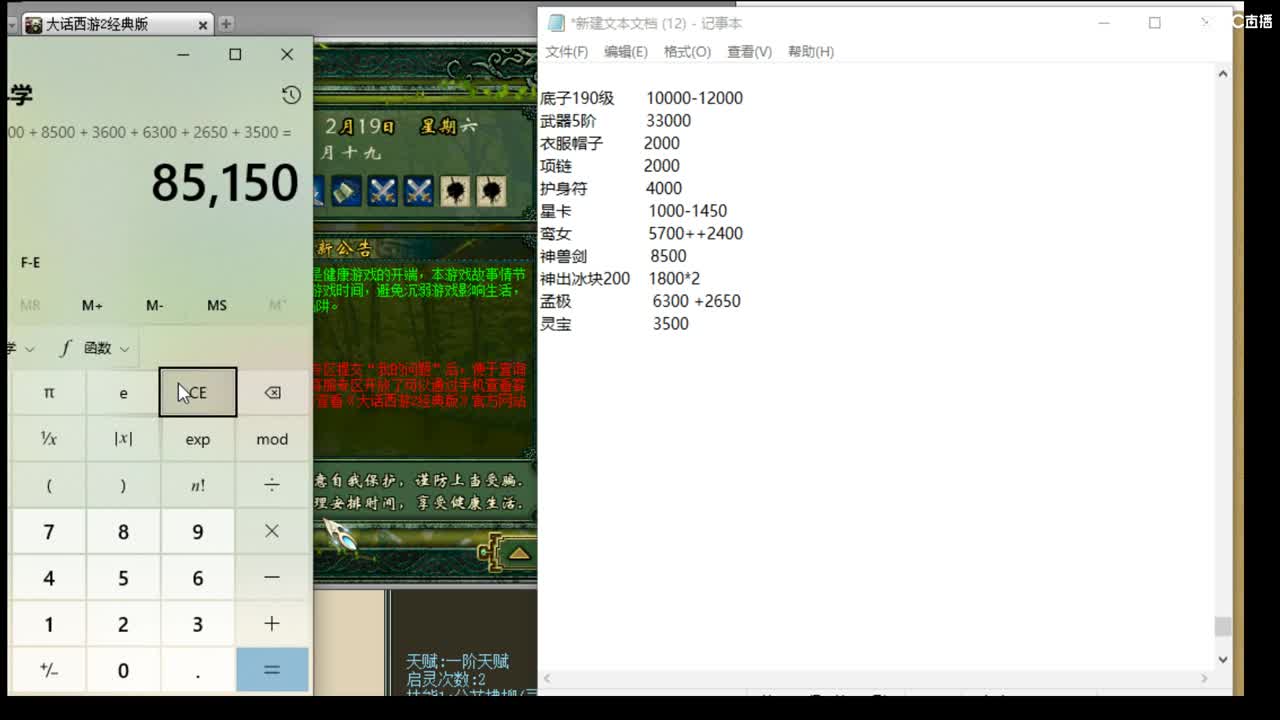The height and width of the screenshot is (720, 1280).
Task: Click the text 灵宝 in Notepad
Action: [555, 324]
